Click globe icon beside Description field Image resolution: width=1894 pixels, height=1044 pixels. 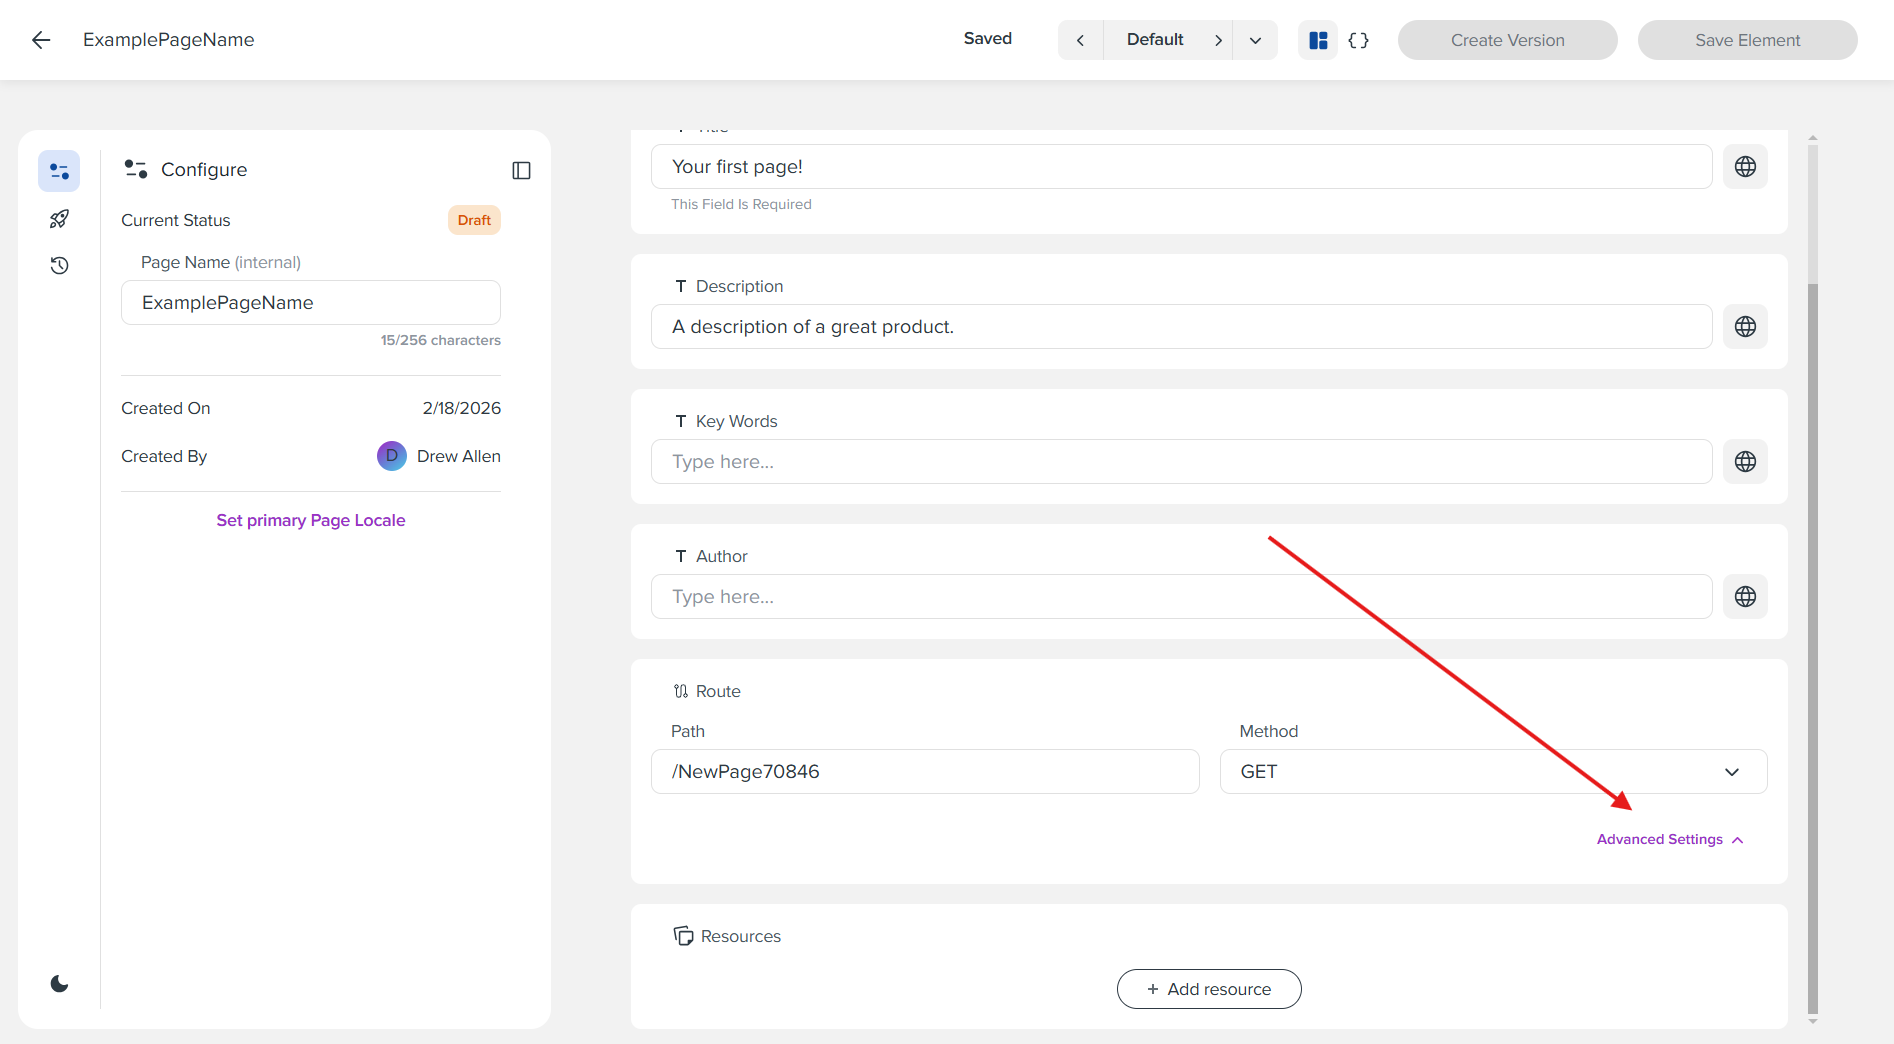point(1745,327)
